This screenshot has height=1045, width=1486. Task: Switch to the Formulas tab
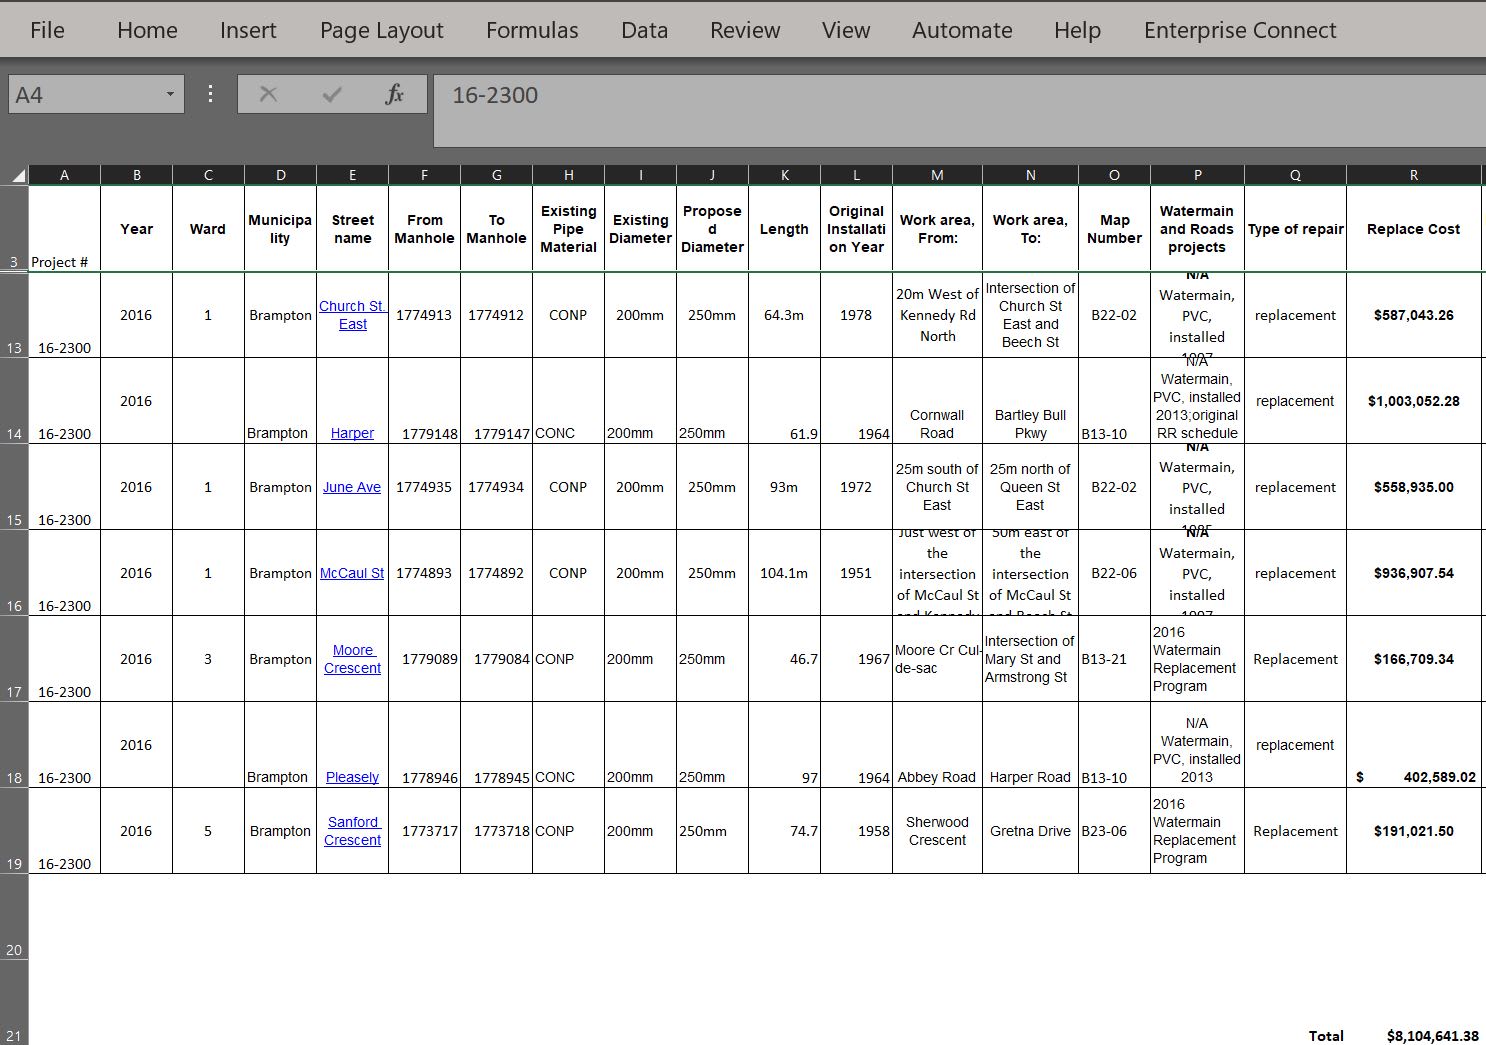point(532,30)
